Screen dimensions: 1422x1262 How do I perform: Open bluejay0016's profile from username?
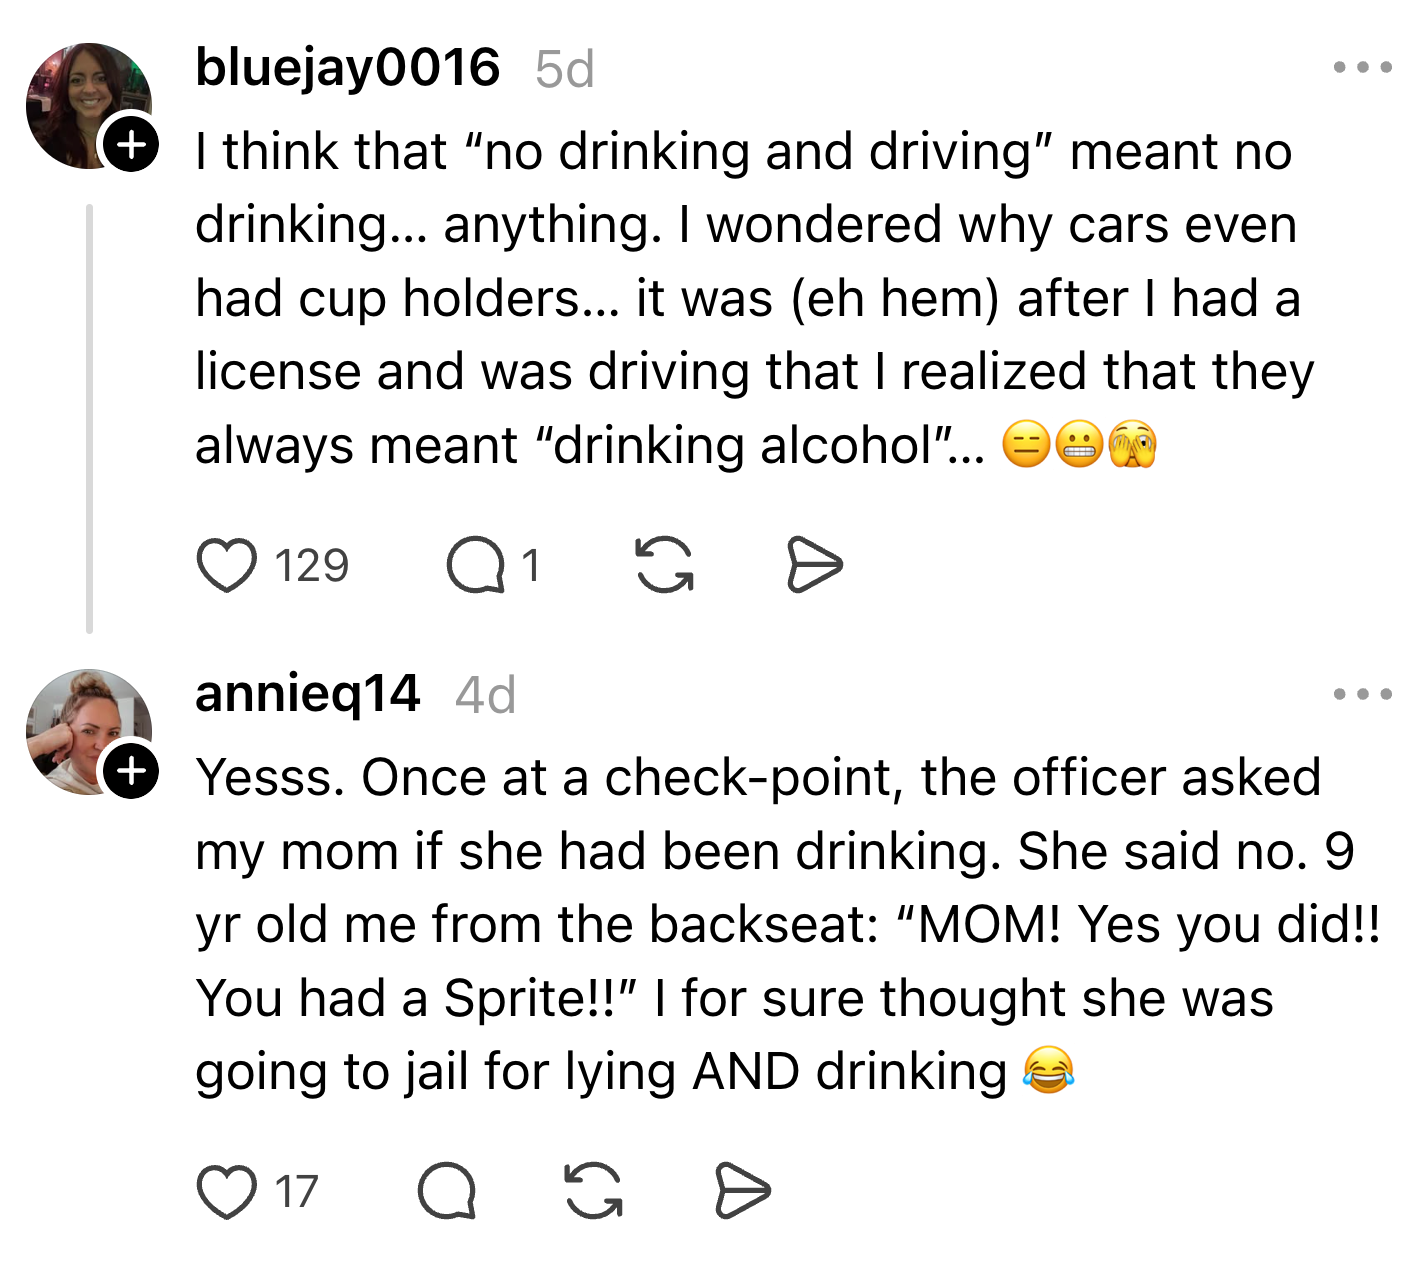[x=347, y=68]
